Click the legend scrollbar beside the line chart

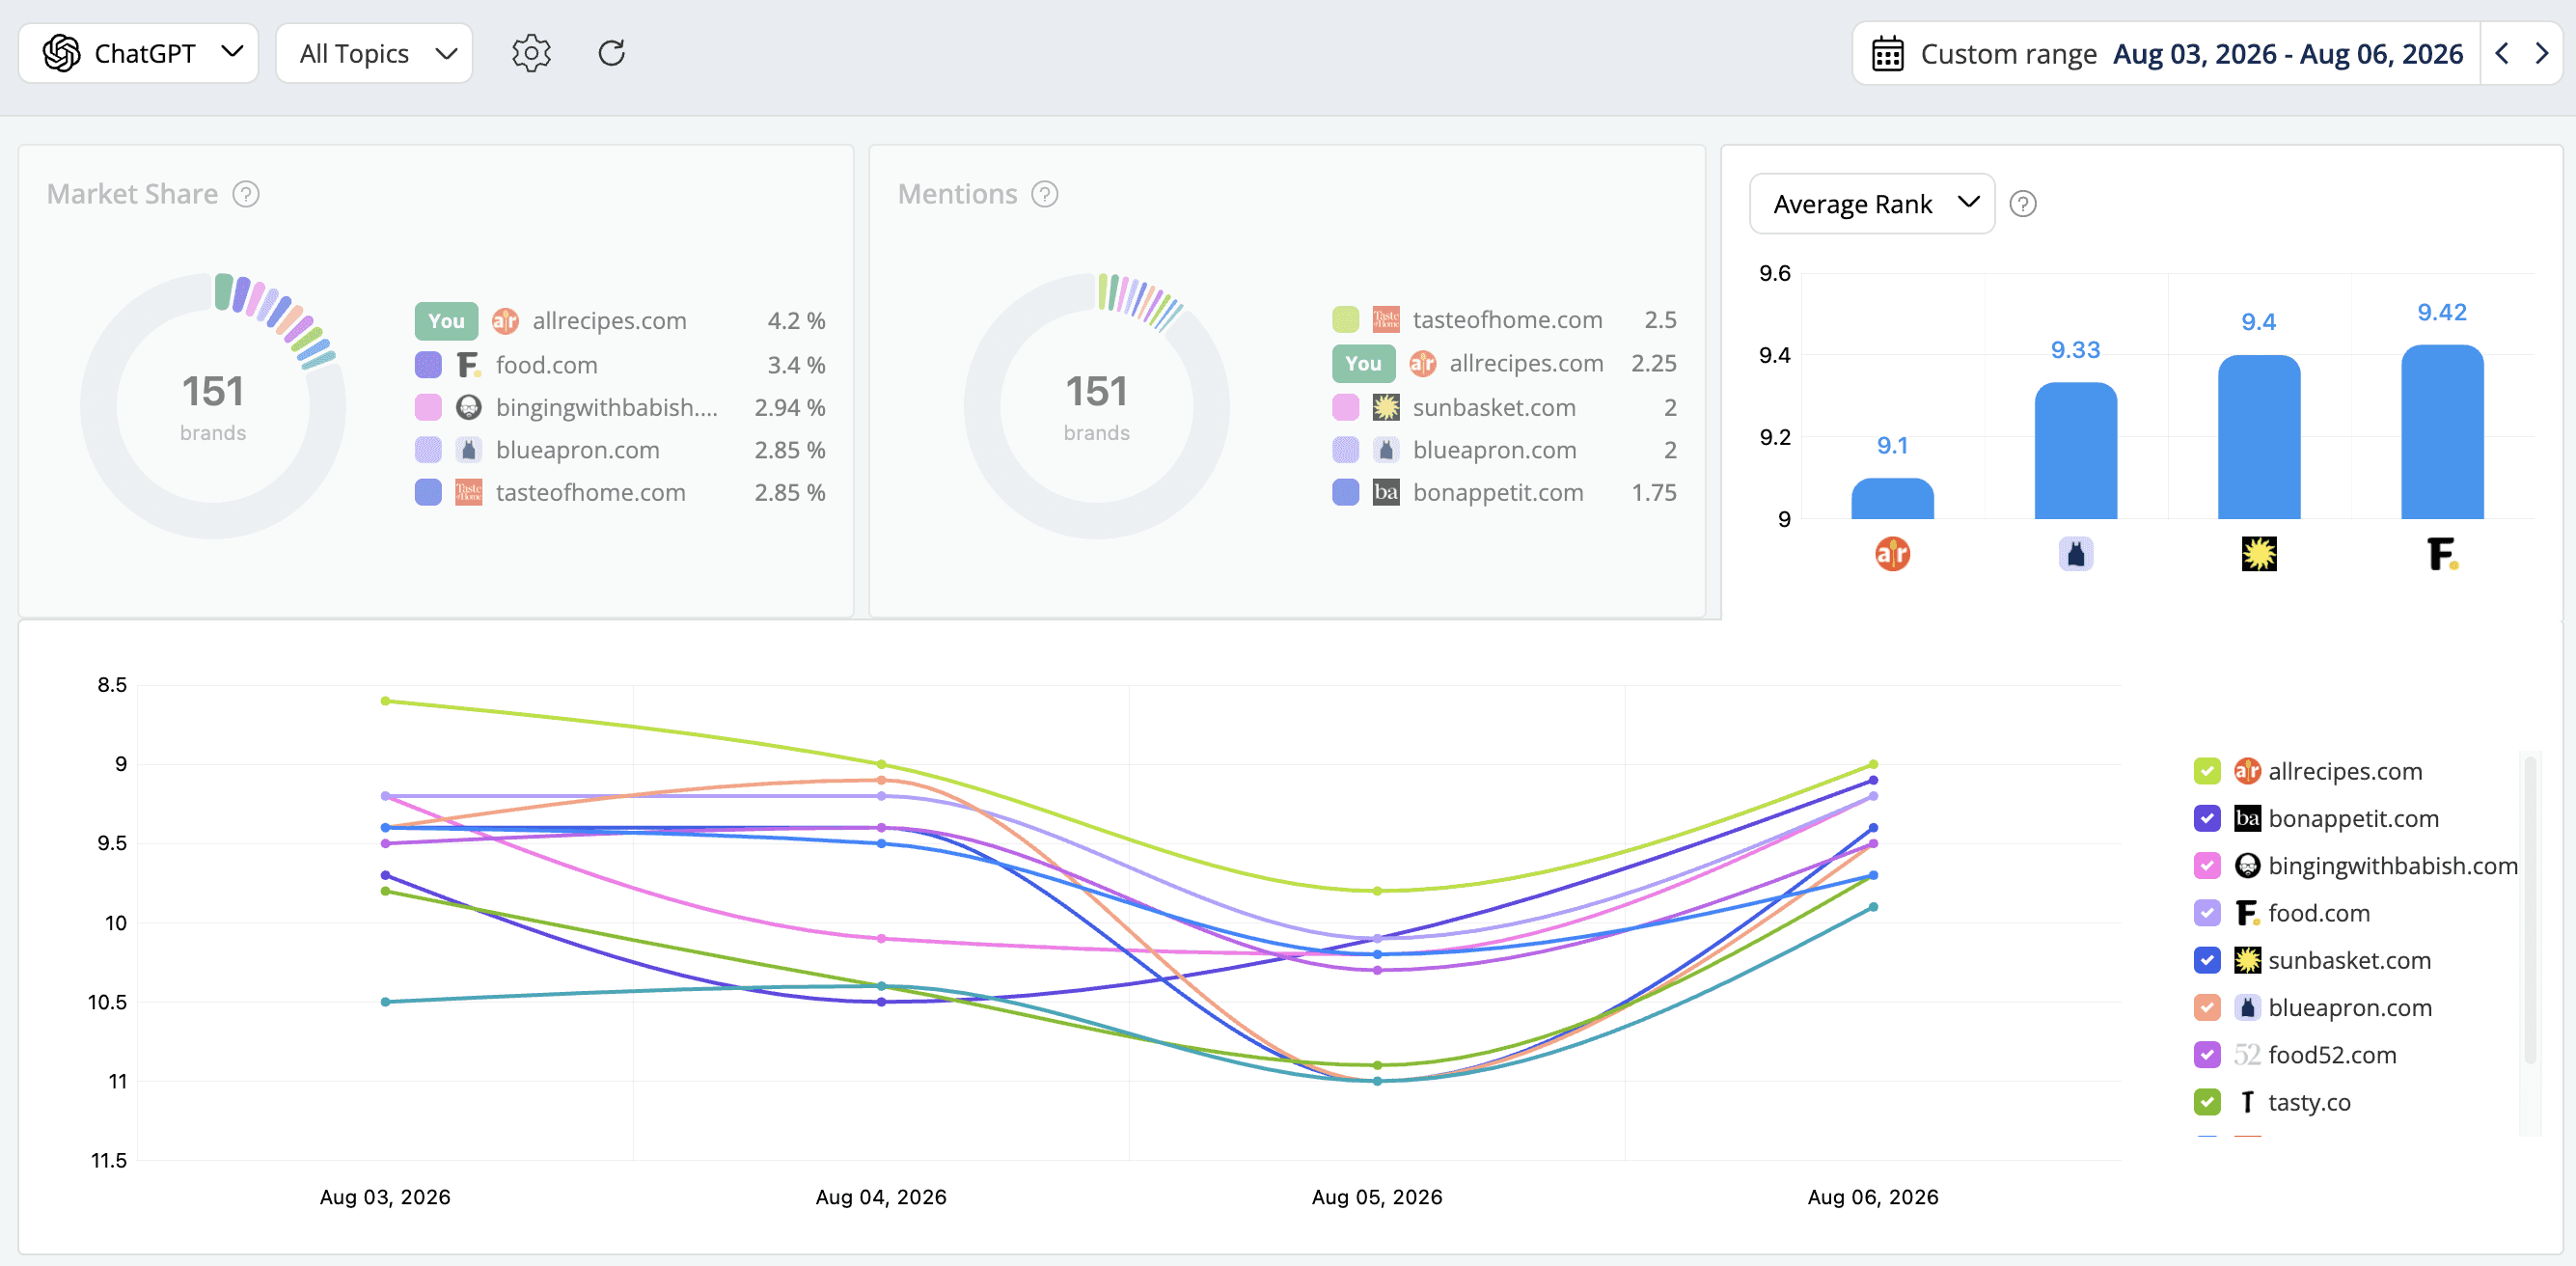coord(2530,909)
